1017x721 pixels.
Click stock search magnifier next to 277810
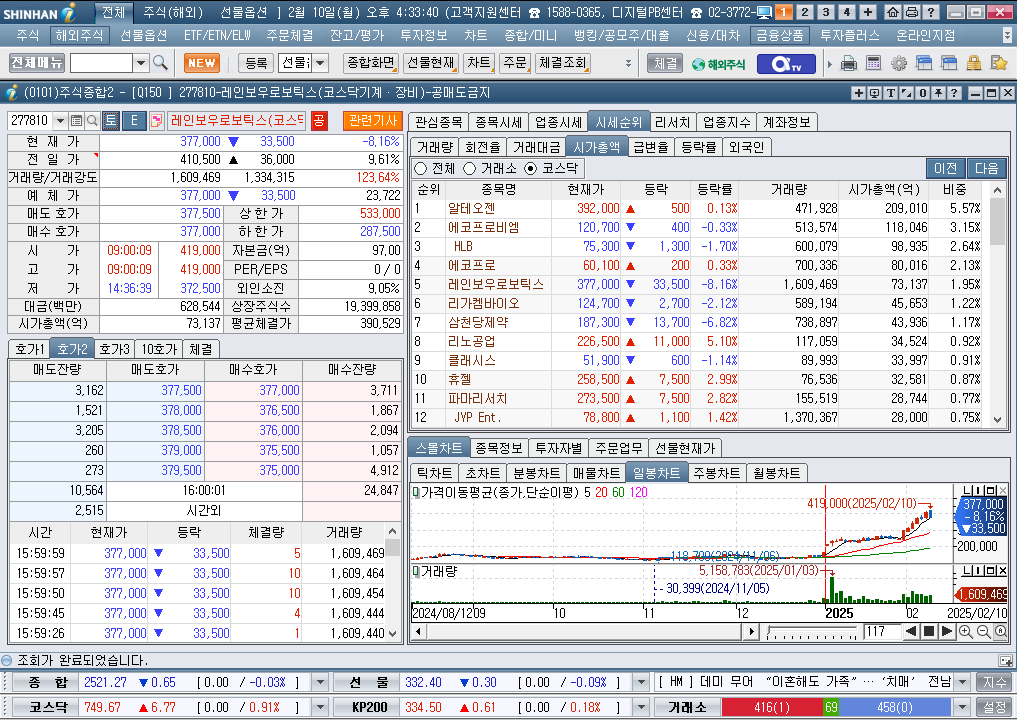tap(92, 121)
